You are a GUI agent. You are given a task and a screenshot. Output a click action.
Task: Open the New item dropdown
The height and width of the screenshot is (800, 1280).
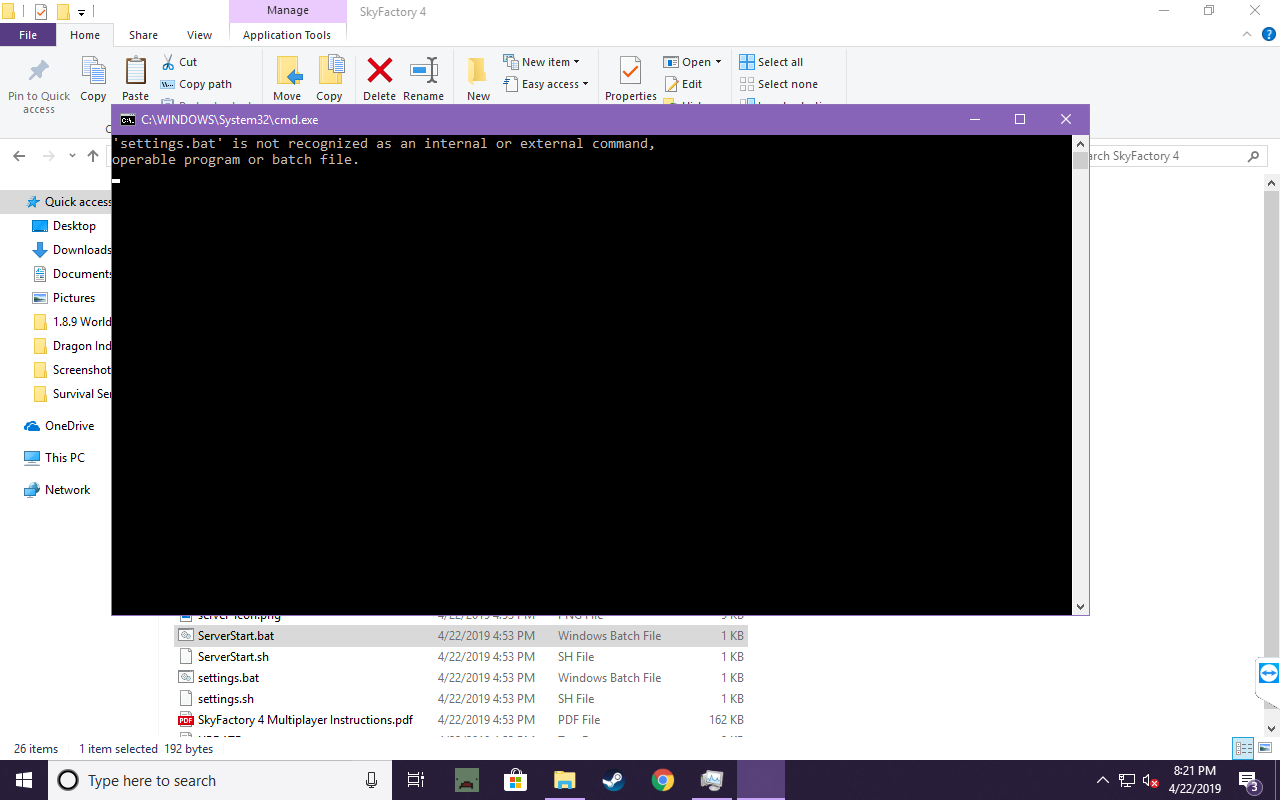pos(541,62)
